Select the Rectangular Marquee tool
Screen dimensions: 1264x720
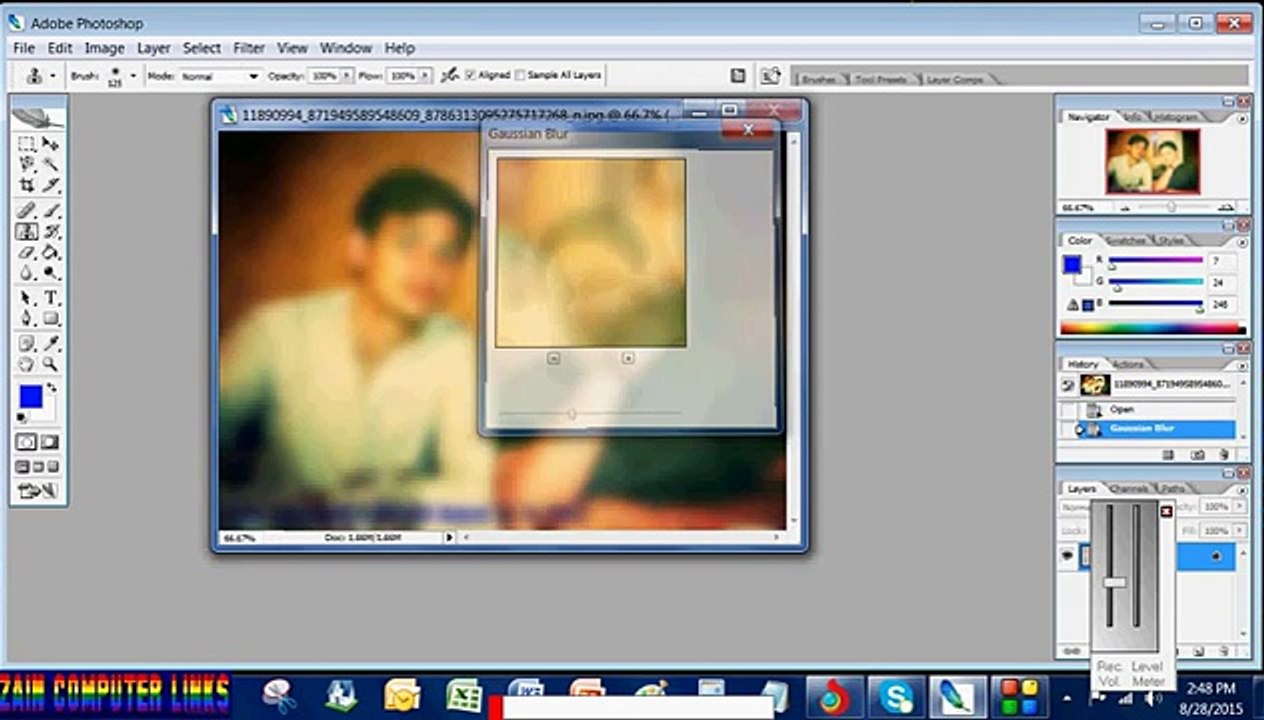click(28, 145)
